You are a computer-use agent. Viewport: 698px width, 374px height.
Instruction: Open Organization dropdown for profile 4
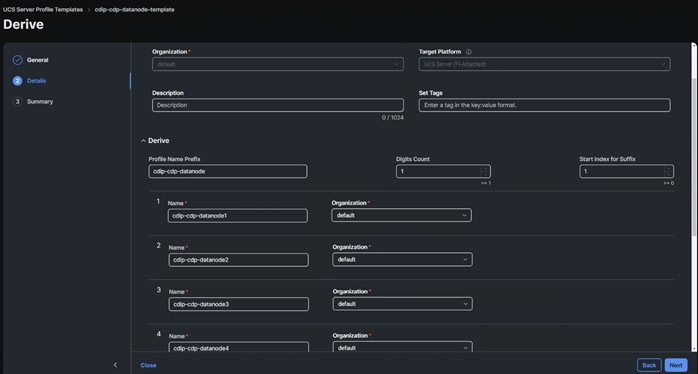[x=402, y=347]
